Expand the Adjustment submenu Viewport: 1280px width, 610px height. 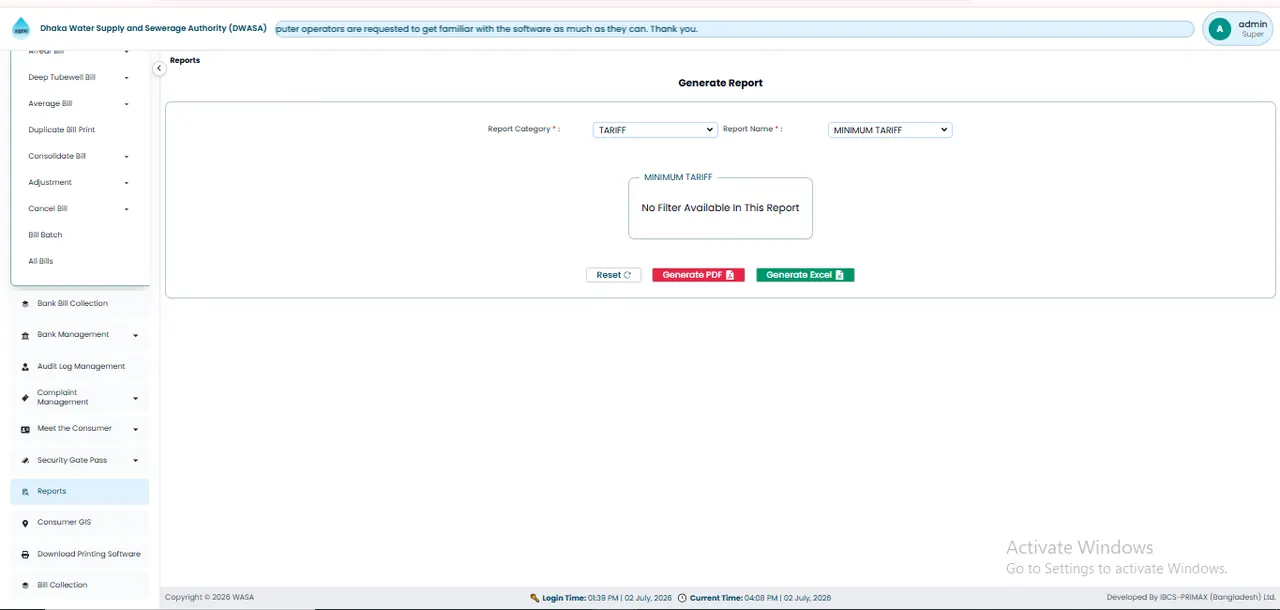click(127, 183)
